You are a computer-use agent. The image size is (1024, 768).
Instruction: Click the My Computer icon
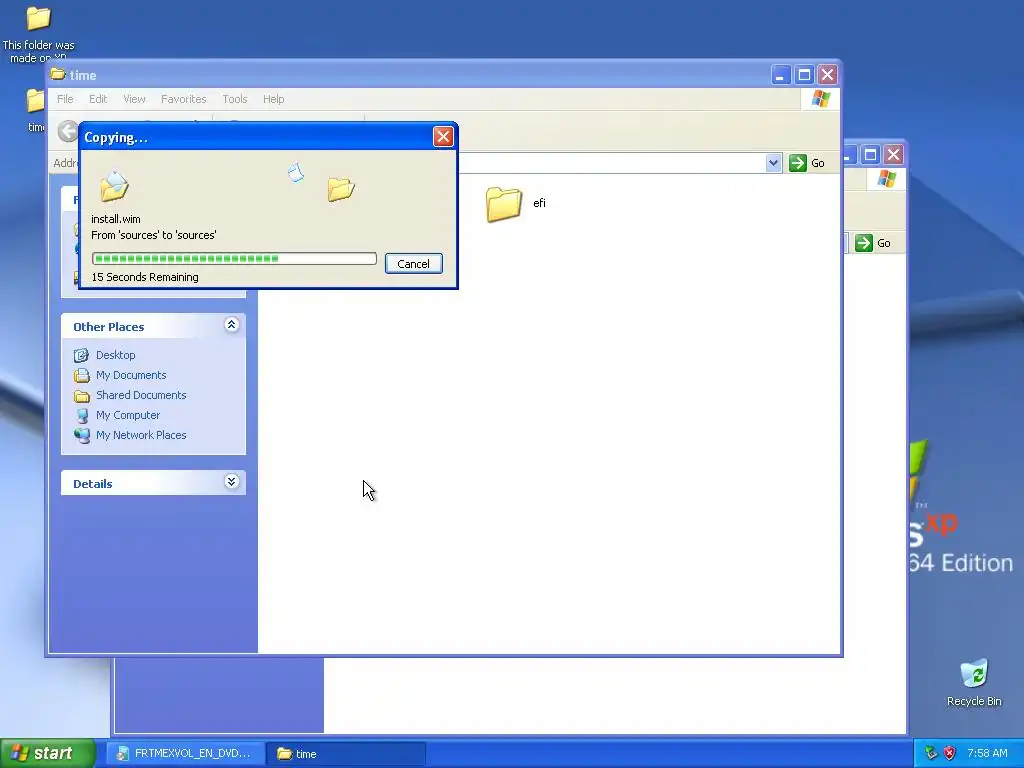82,415
